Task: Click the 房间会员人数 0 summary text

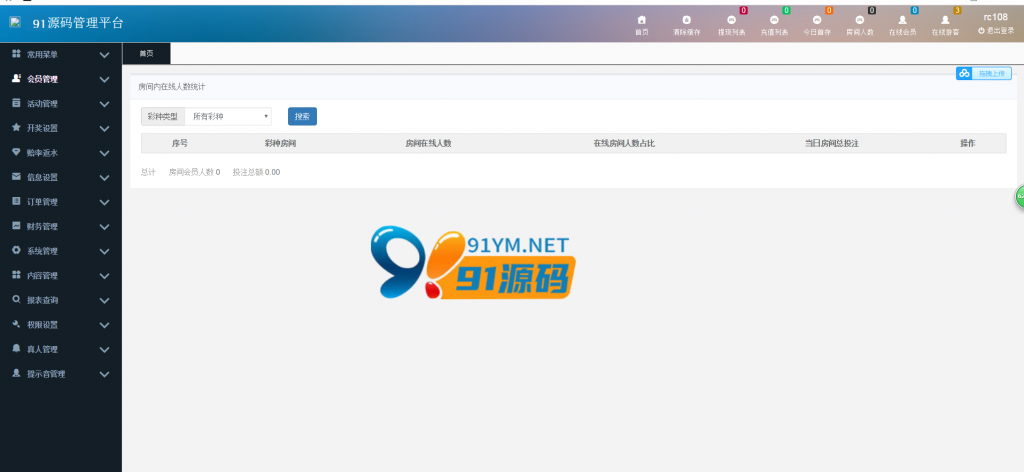Action: (x=194, y=172)
